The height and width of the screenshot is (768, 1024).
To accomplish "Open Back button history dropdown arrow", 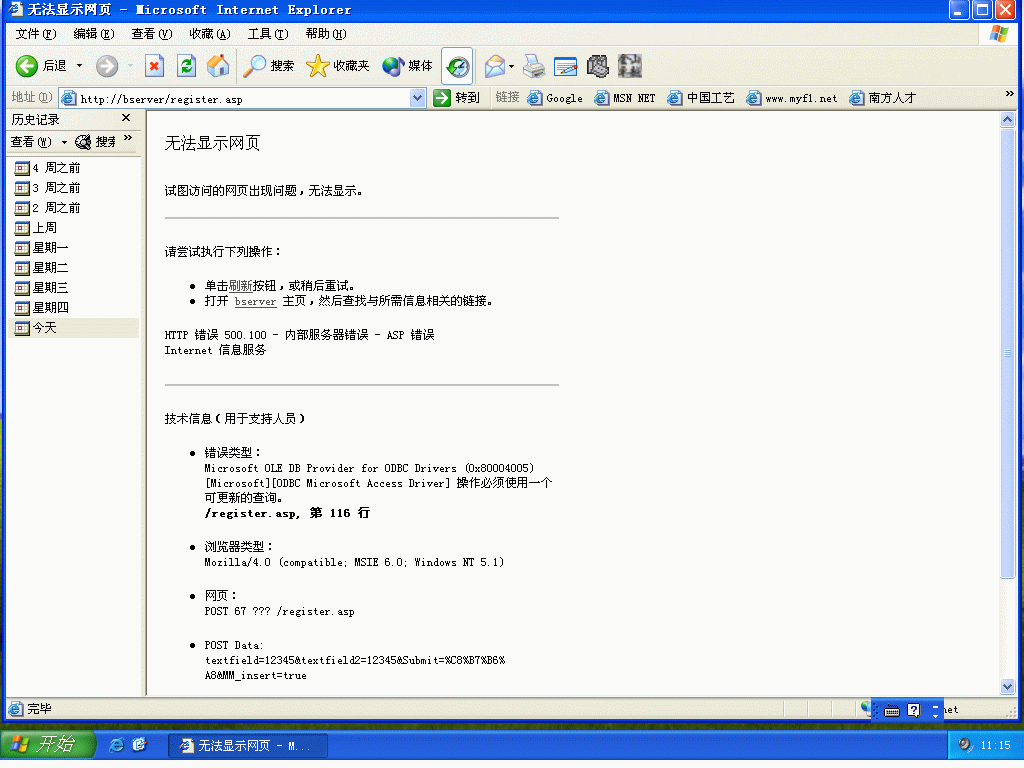I will [x=80, y=66].
